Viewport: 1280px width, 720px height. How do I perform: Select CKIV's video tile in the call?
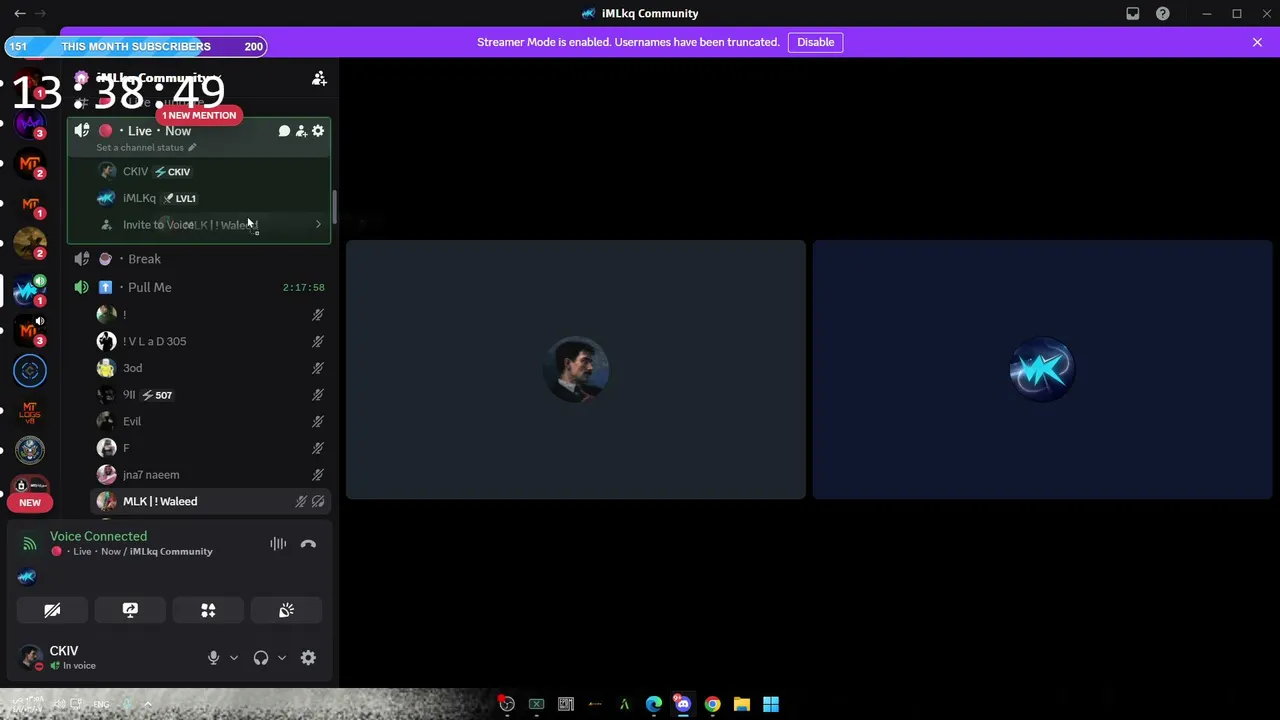576,369
